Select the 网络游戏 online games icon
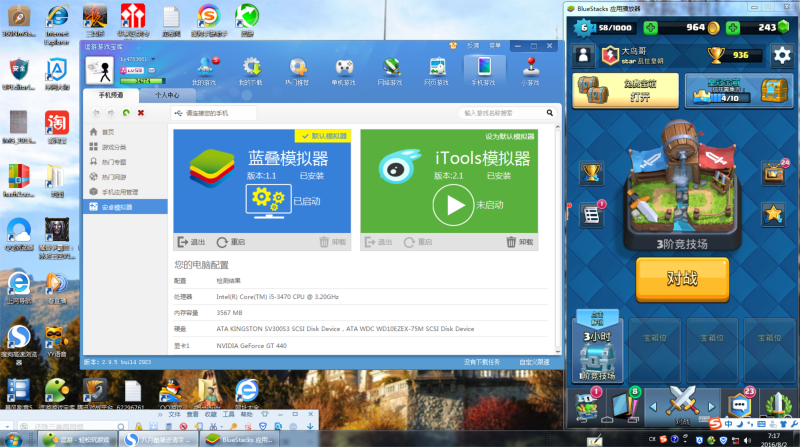Viewport: 800px width, 447px height. 390,71
